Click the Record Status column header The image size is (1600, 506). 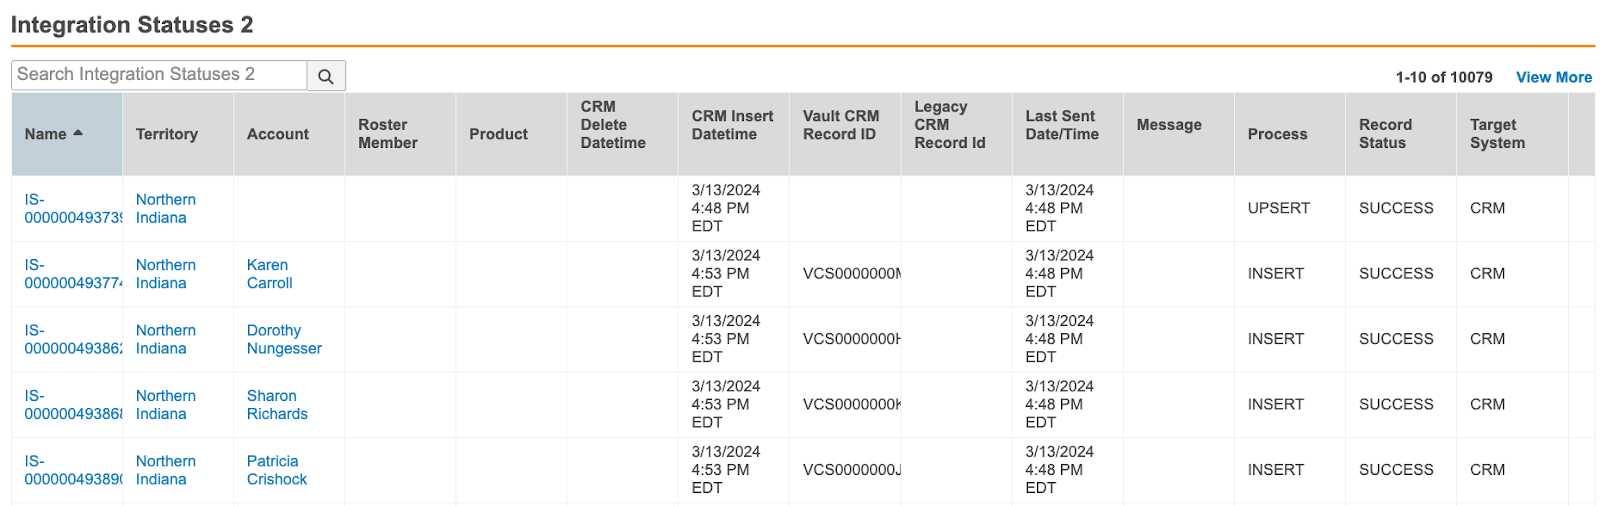(1385, 134)
